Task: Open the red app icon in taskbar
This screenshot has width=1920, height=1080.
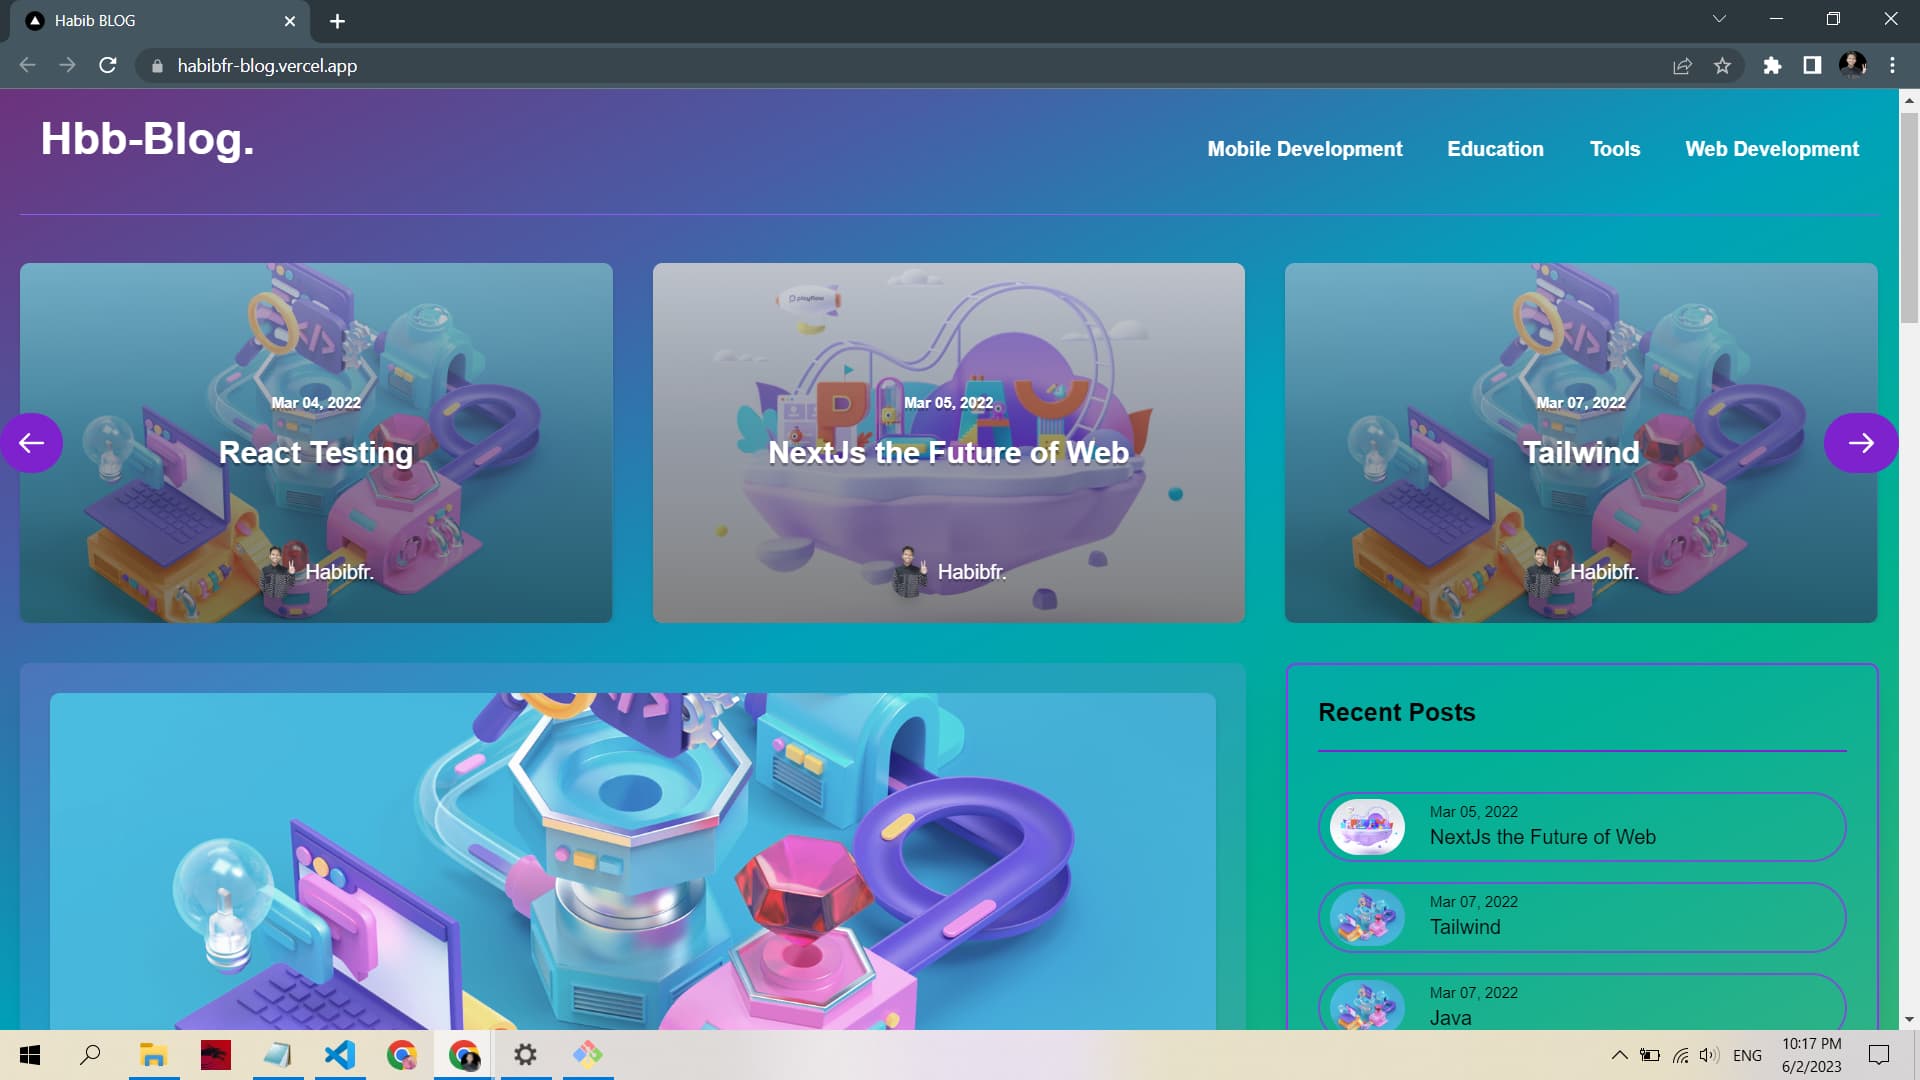Action: (x=215, y=1055)
